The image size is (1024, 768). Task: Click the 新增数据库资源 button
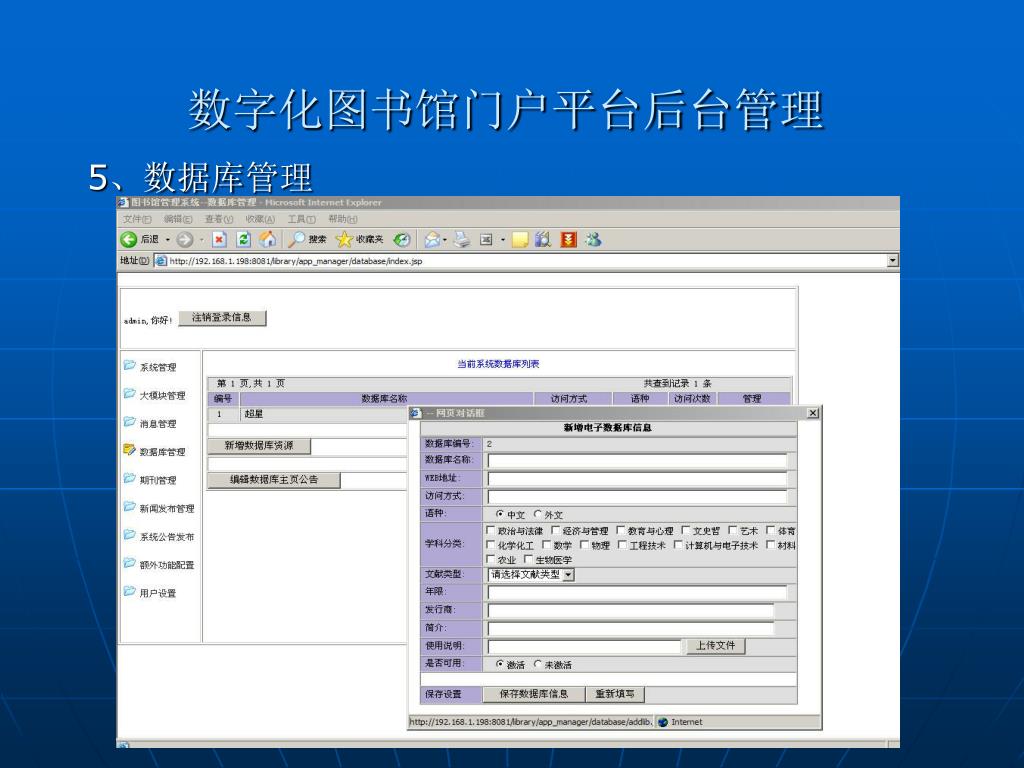pos(259,445)
